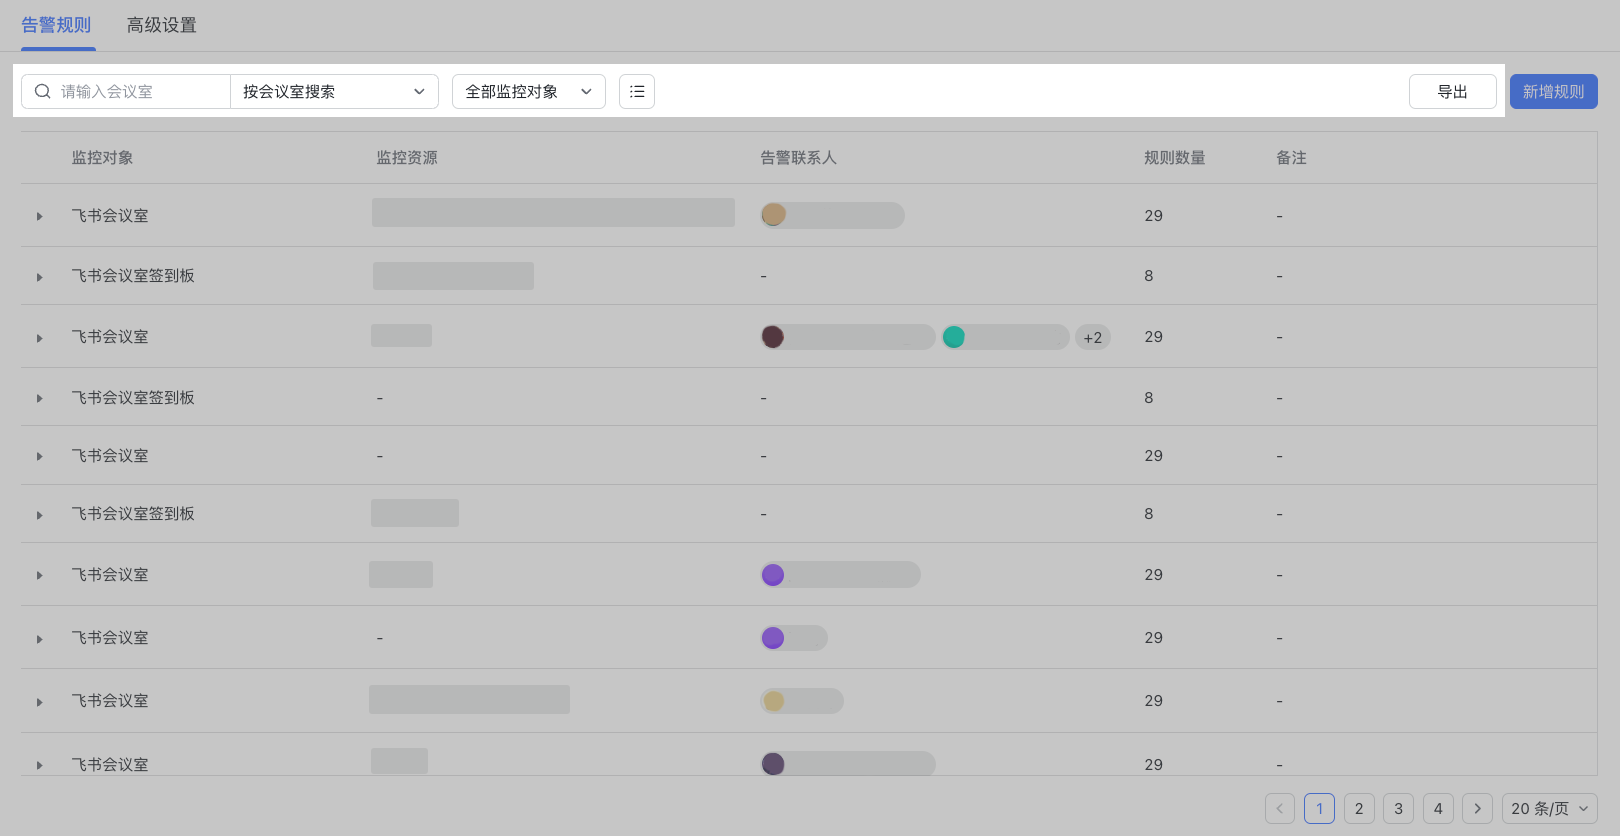Click the previous page arrow
This screenshot has width=1620, height=836.
(1279, 809)
